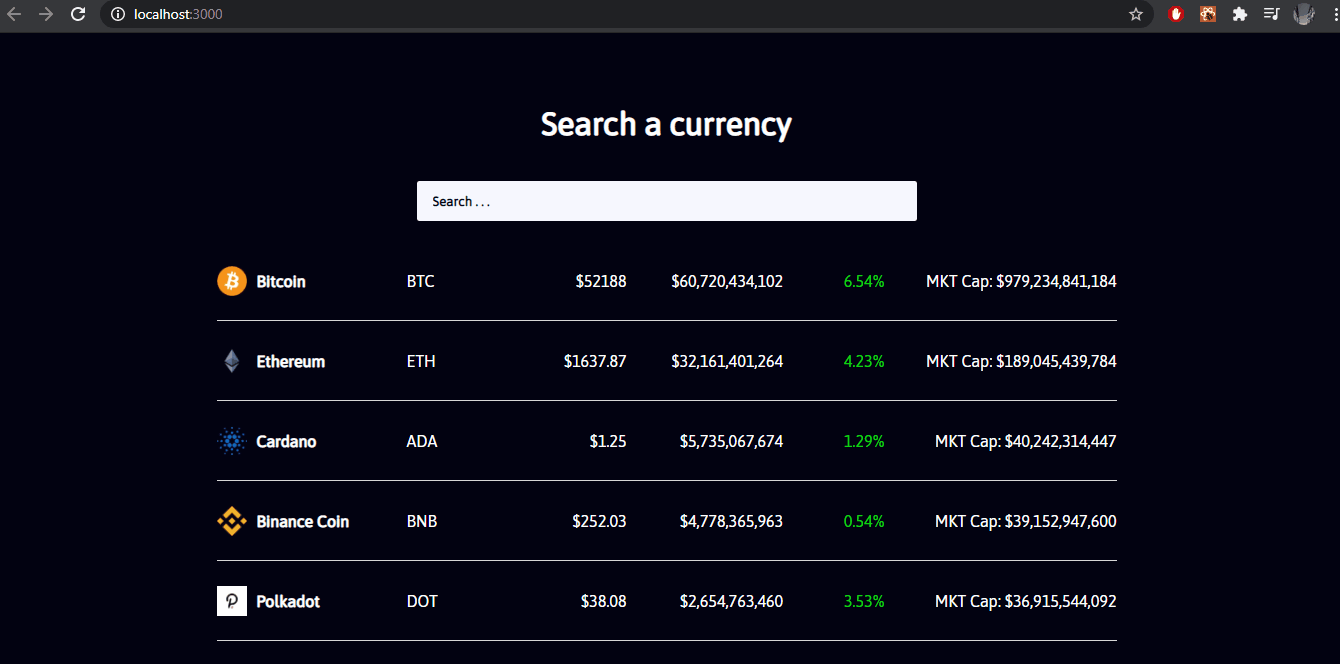Select the Binance Coin name

[x=303, y=522]
